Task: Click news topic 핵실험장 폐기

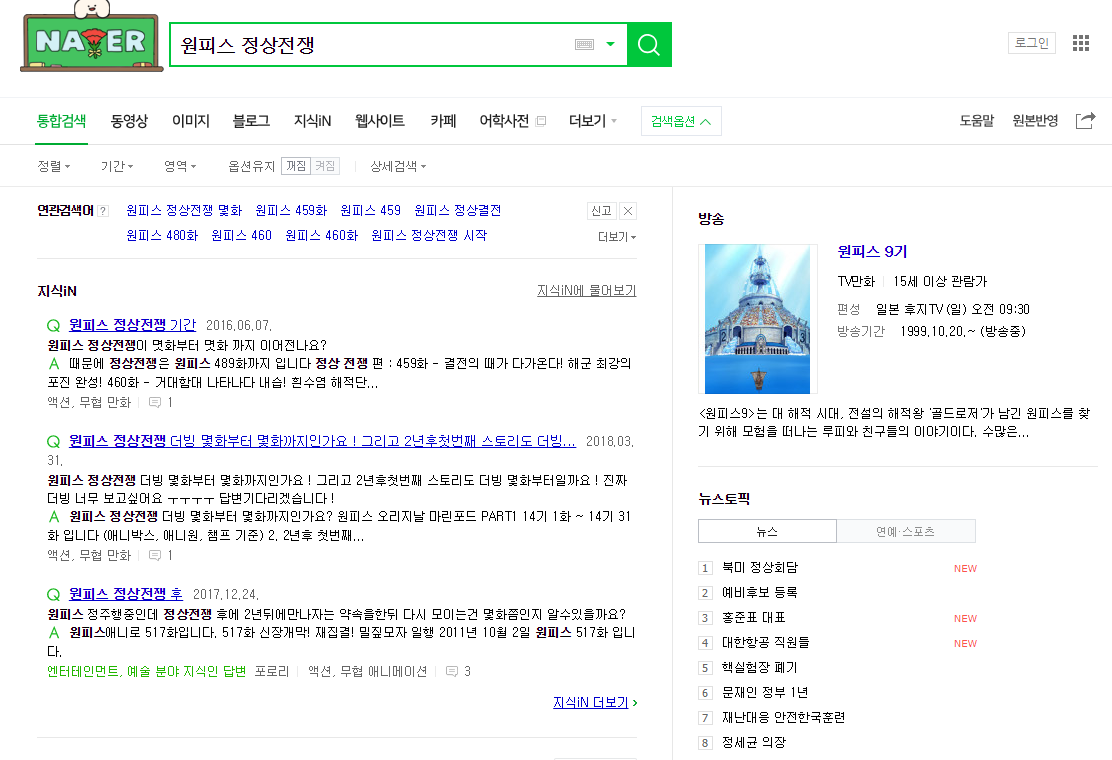Action: pyautogui.click(x=760, y=668)
